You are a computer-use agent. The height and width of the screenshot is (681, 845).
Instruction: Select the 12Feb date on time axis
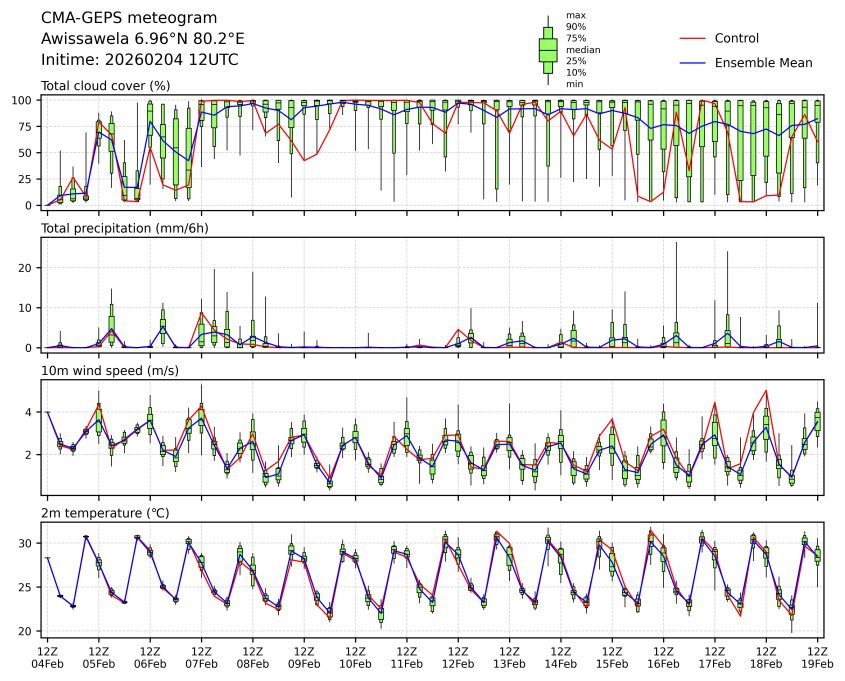(458, 663)
